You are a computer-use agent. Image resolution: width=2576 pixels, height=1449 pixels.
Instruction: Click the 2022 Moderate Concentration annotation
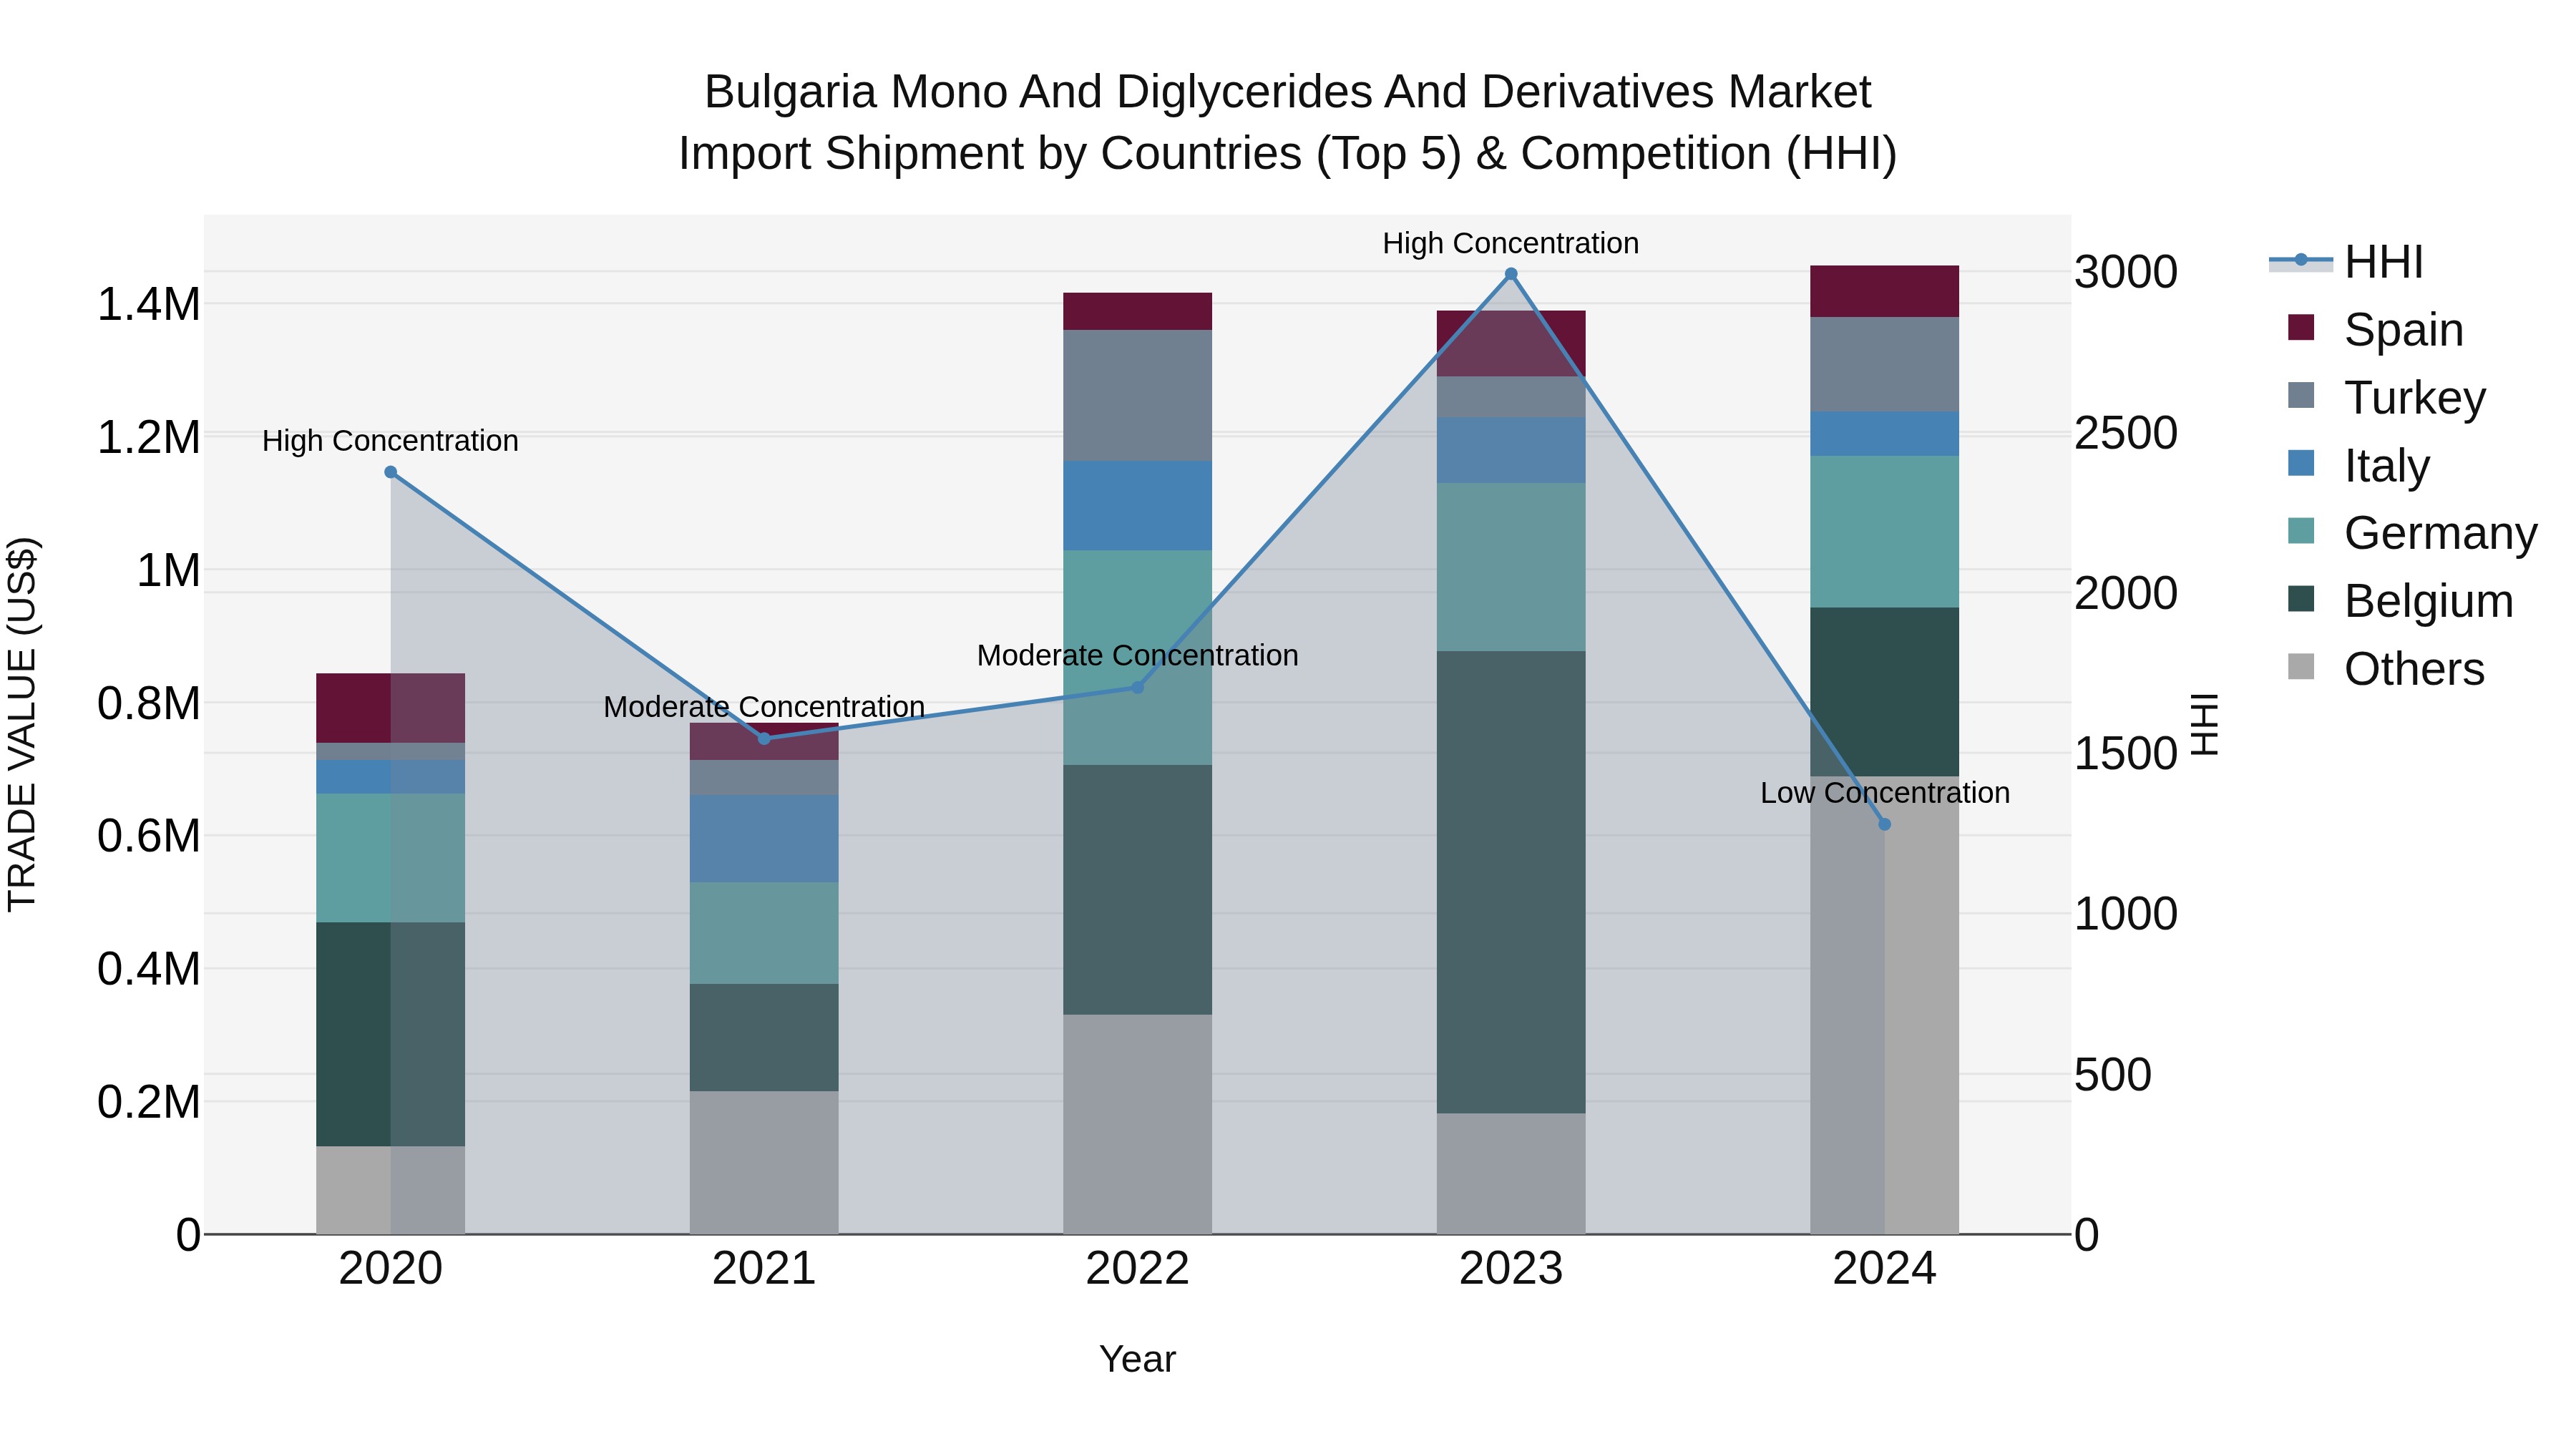tap(1137, 656)
